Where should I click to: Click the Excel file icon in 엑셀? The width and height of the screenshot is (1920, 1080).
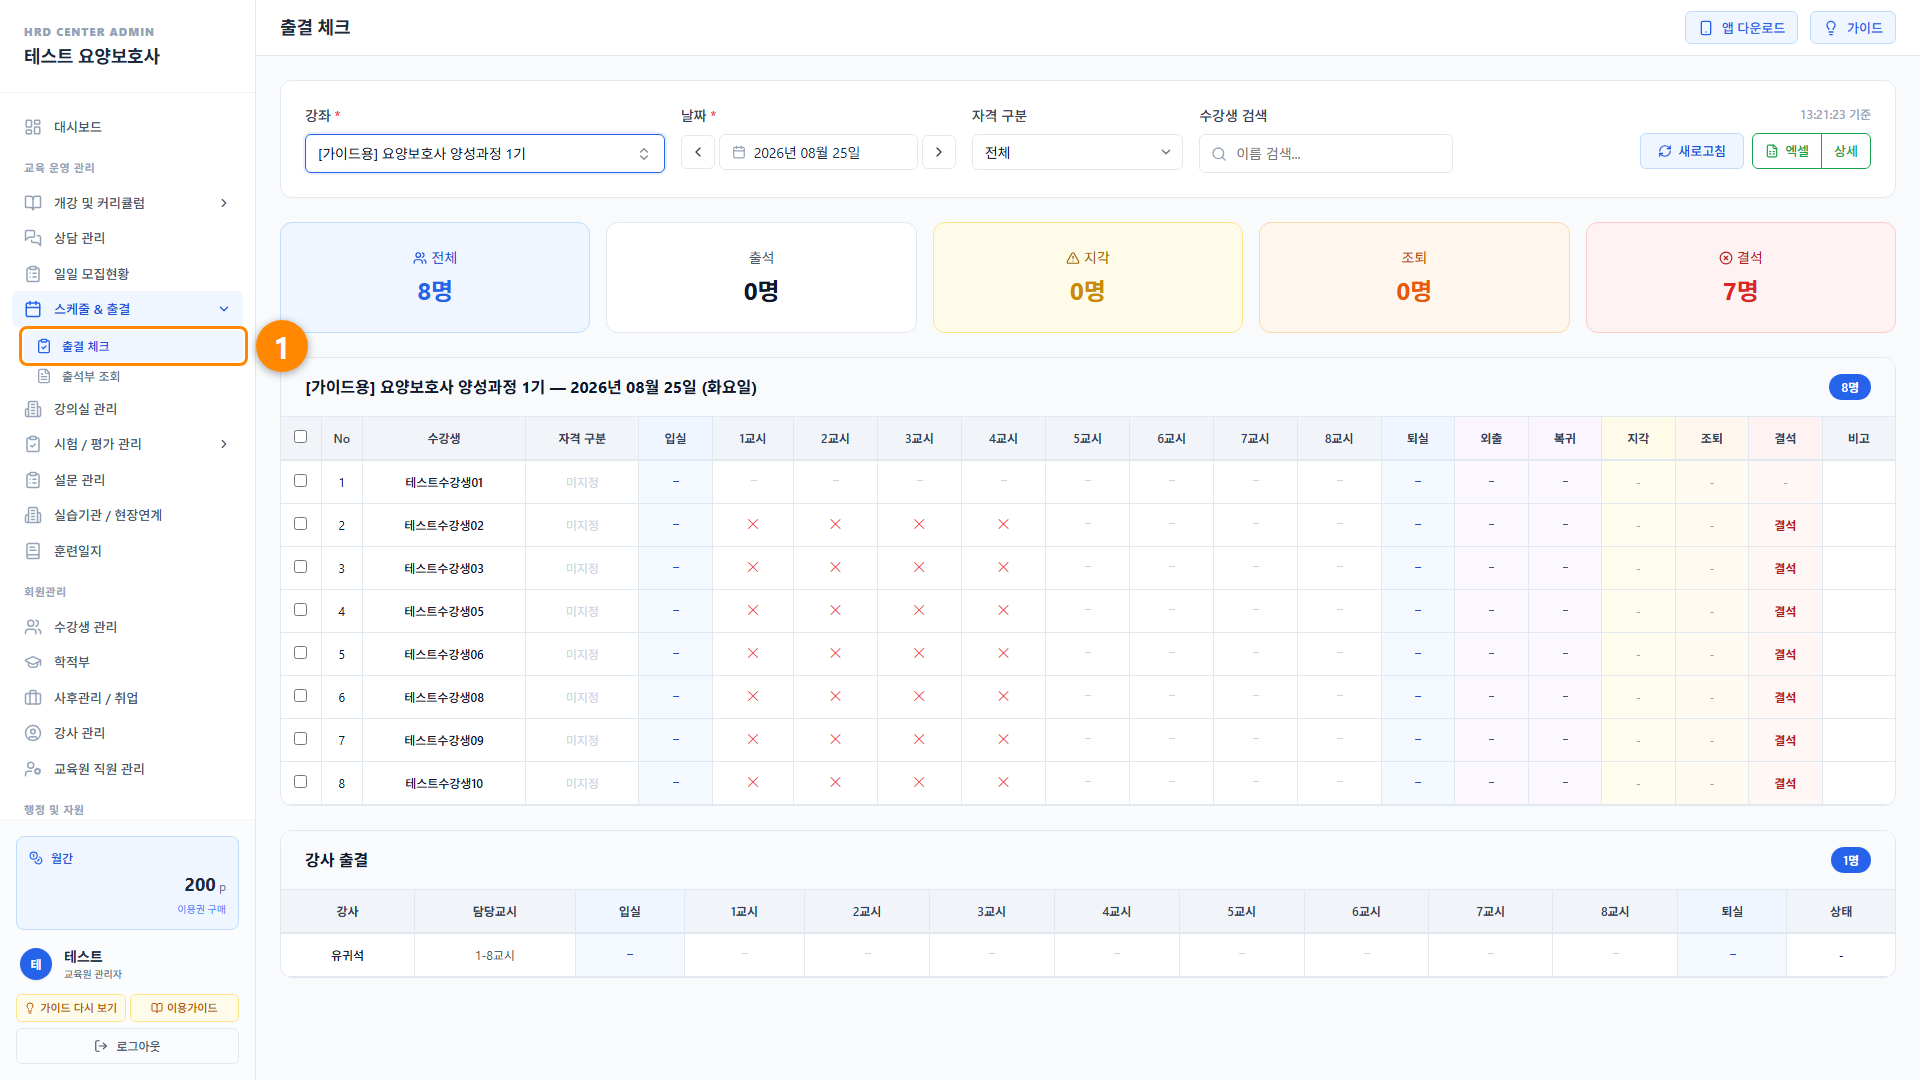(x=1772, y=151)
